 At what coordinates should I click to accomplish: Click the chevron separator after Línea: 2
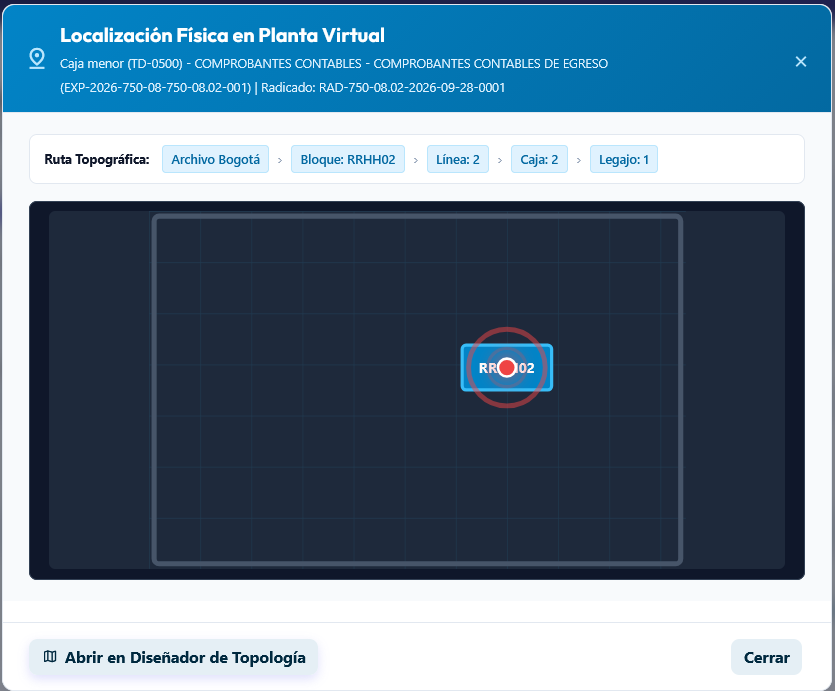coord(500,160)
